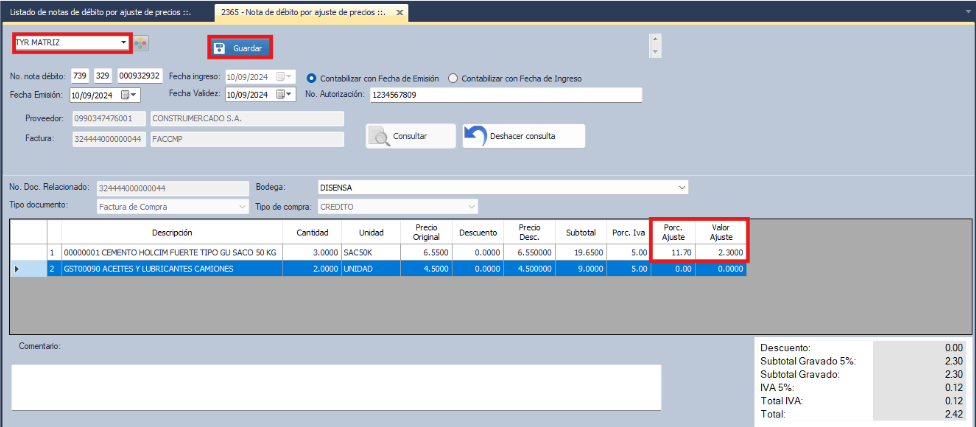Select the 2365 Nota de débito tab
Screen dimensions: 976x427
point(302,12)
